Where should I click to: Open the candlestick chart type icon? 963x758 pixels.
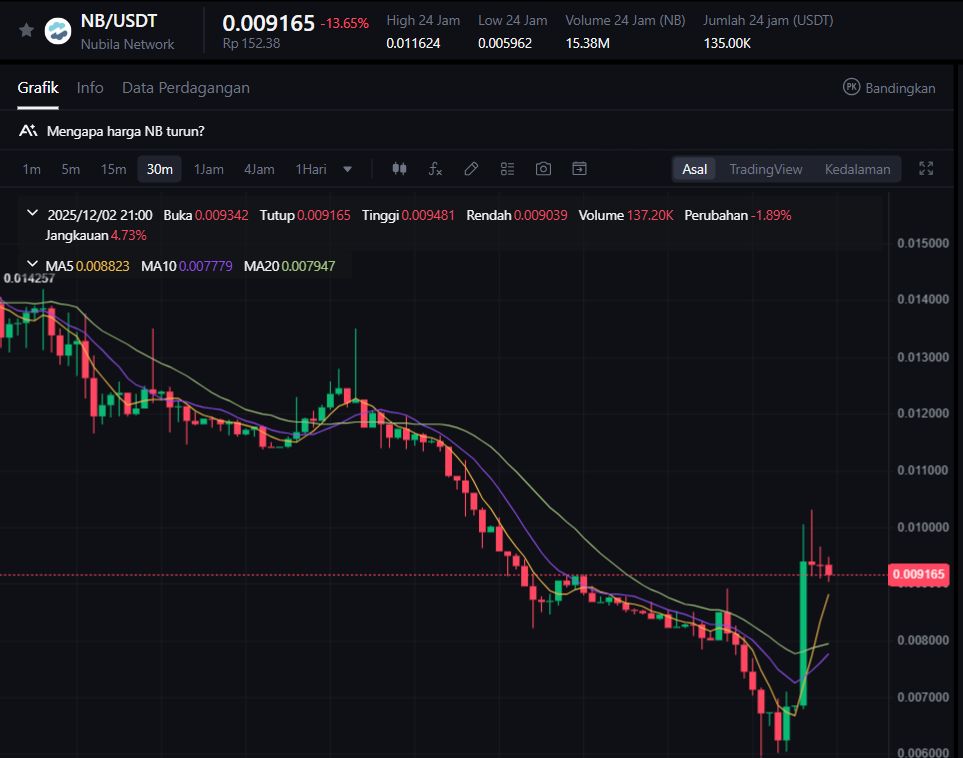click(399, 169)
